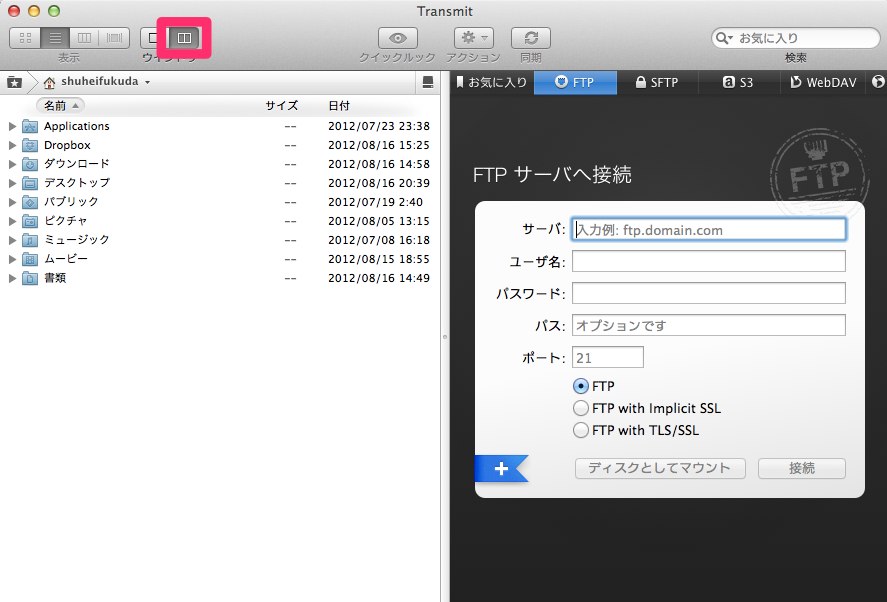Open the shuheifukuda path dropdown

pyautogui.click(x=97, y=82)
